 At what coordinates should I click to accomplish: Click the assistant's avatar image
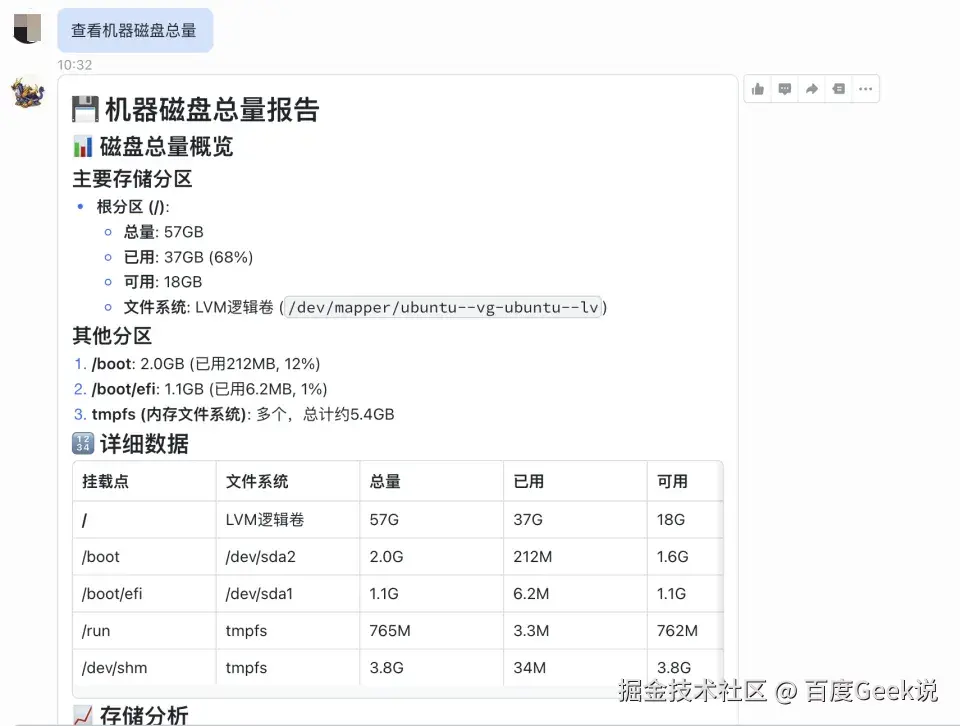click(x=29, y=92)
